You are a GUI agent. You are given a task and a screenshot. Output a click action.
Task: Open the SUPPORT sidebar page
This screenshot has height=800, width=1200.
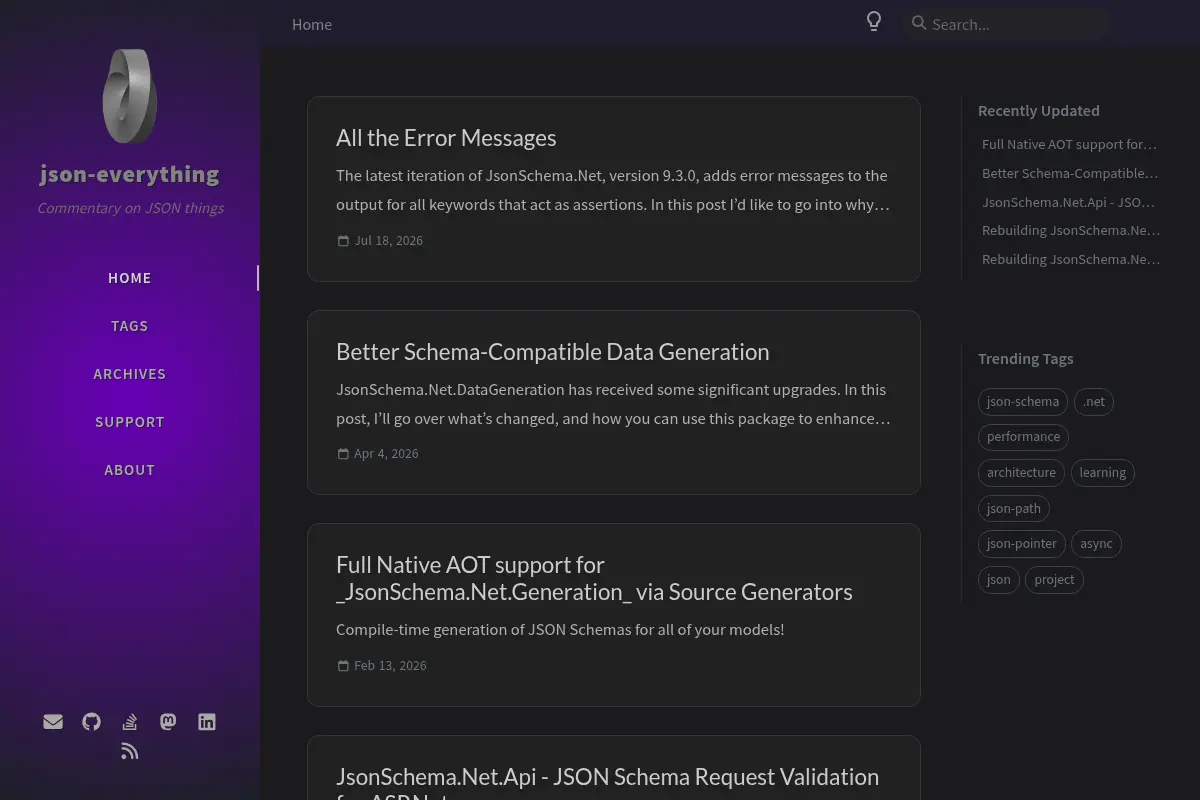[130, 422]
